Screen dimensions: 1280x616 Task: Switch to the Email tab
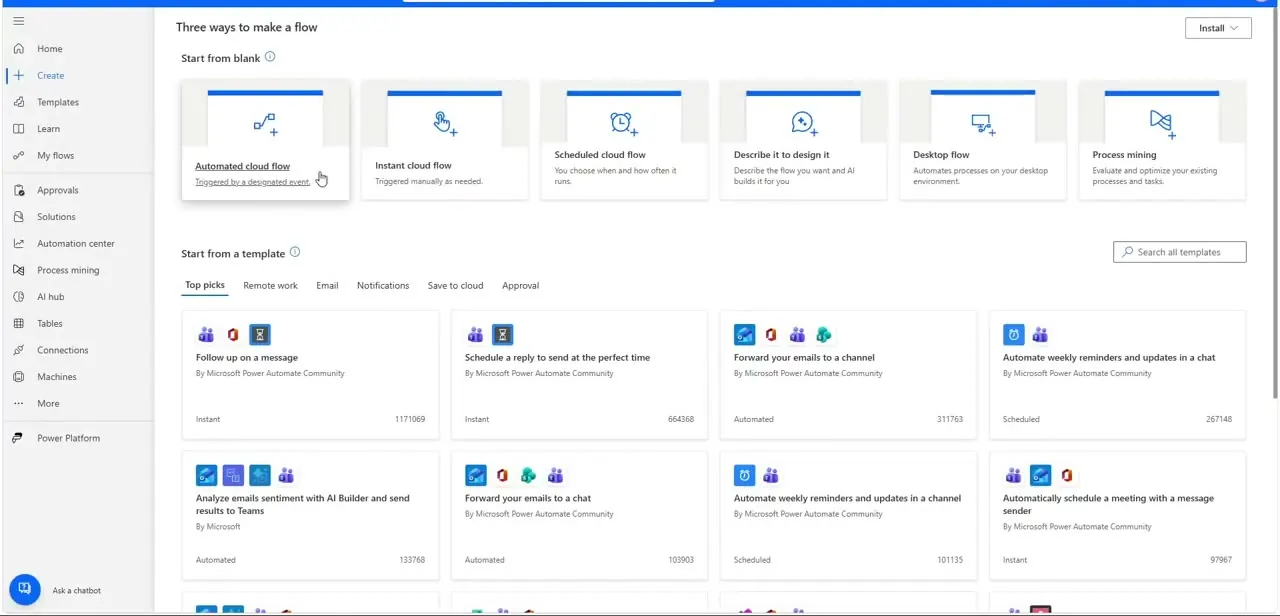click(x=328, y=285)
